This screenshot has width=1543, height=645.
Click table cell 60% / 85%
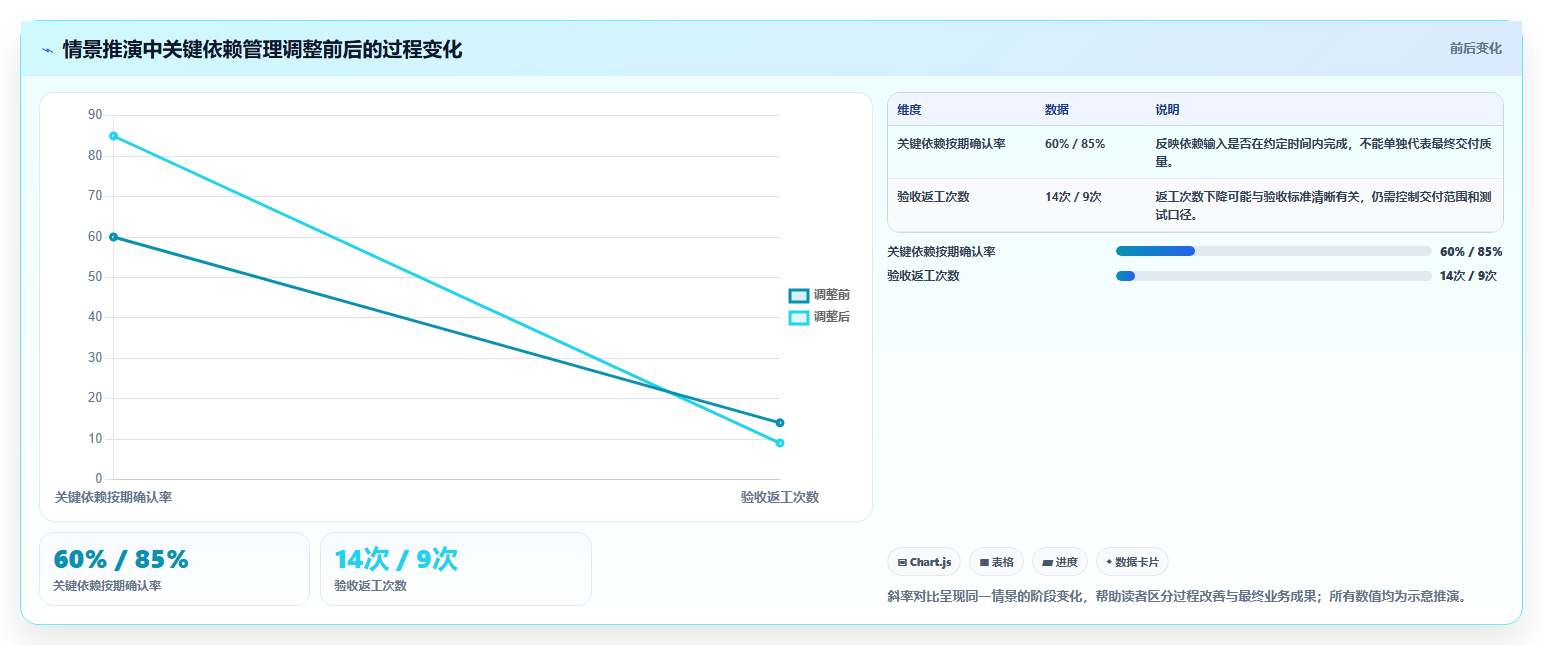click(1075, 144)
